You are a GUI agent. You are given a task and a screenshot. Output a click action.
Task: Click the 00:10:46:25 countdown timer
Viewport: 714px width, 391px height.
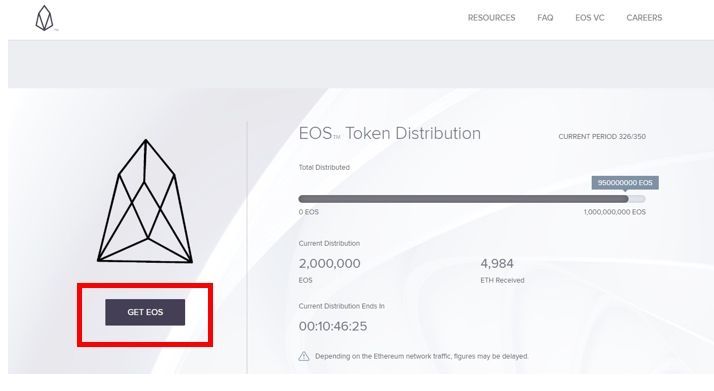tap(333, 326)
